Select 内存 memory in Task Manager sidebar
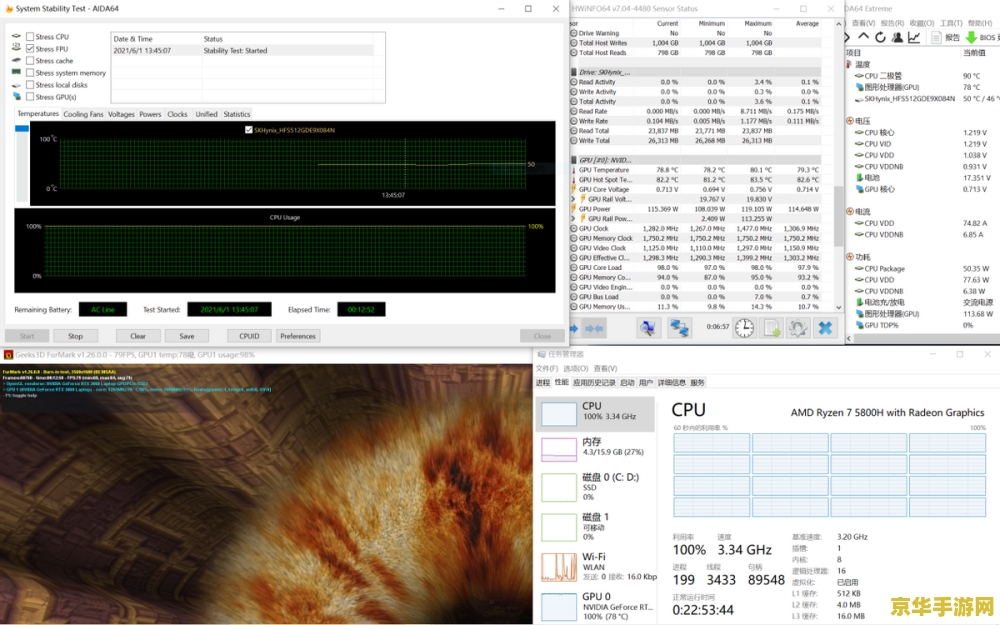Image resolution: width=1000 pixels, height=625 pixels. coord(595,448)
